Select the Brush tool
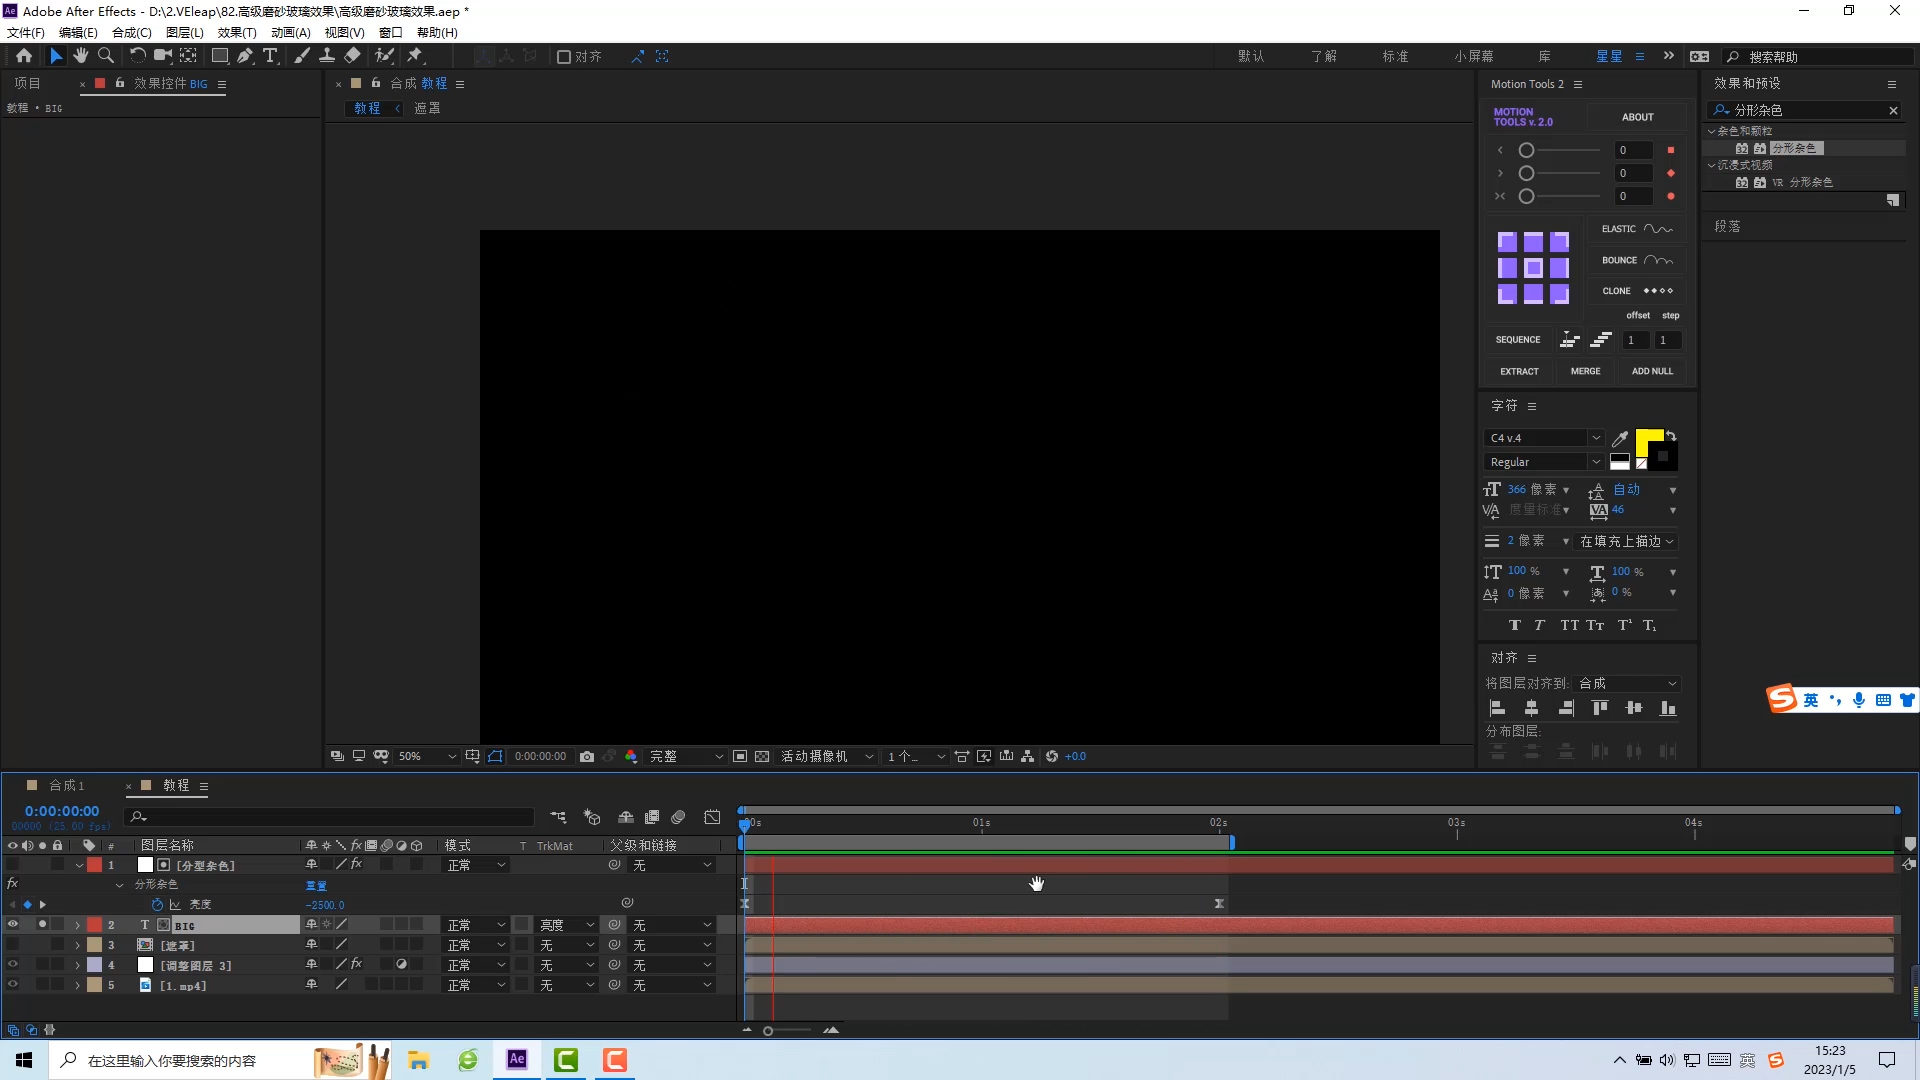1920x1080 pixels. coord(301,56)
